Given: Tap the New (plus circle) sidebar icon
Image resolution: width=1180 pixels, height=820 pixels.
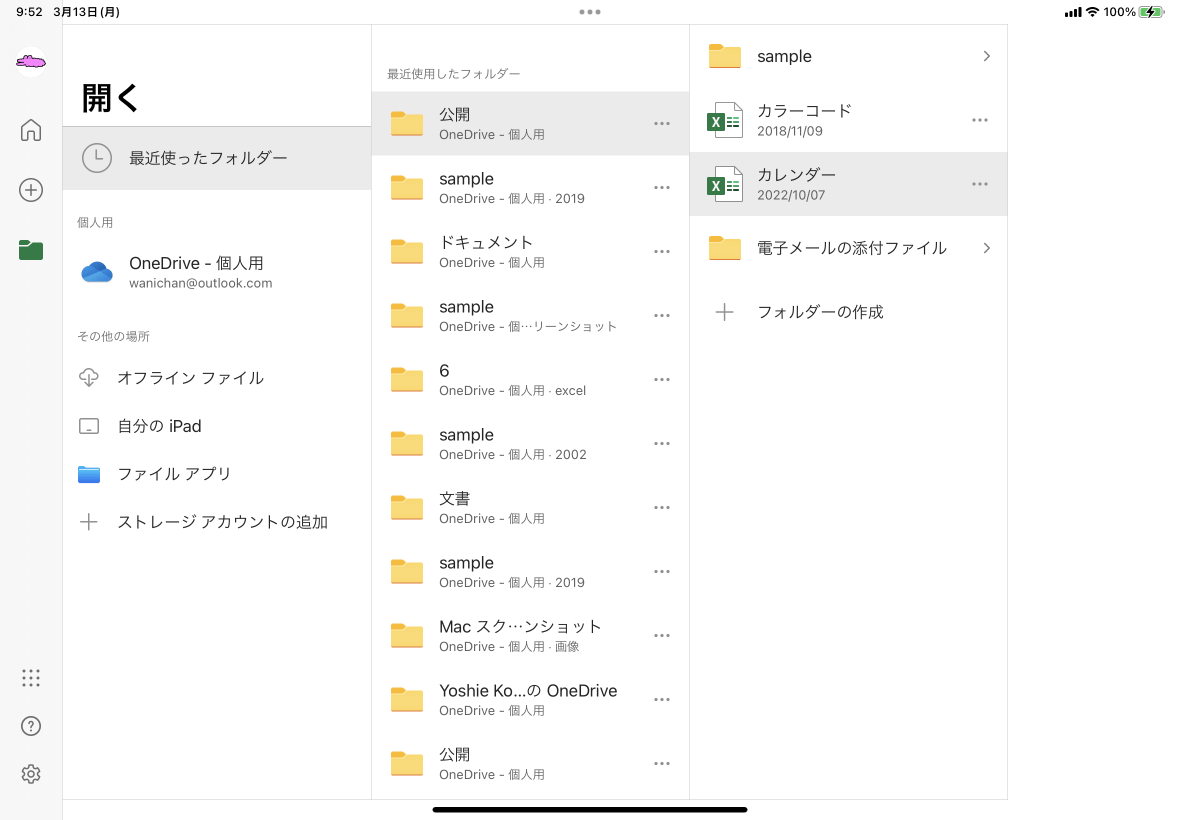Looking at the screenshot, I should [x=31, y=190].
